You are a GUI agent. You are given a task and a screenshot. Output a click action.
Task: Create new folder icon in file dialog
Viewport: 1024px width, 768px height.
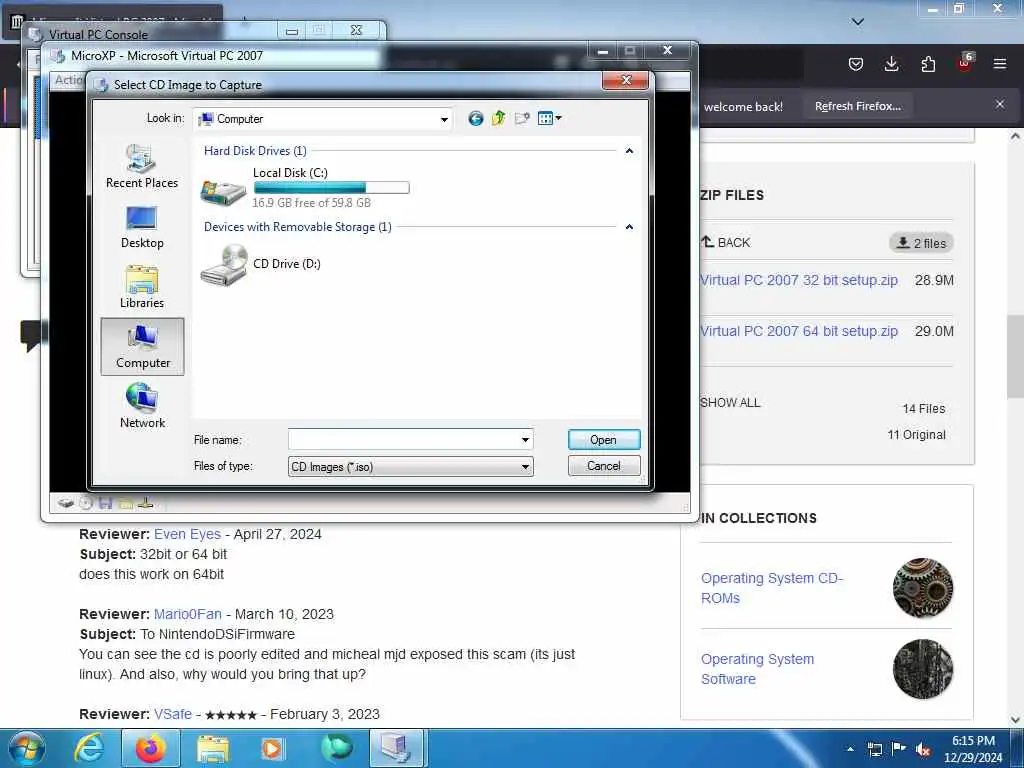point(522,118)
